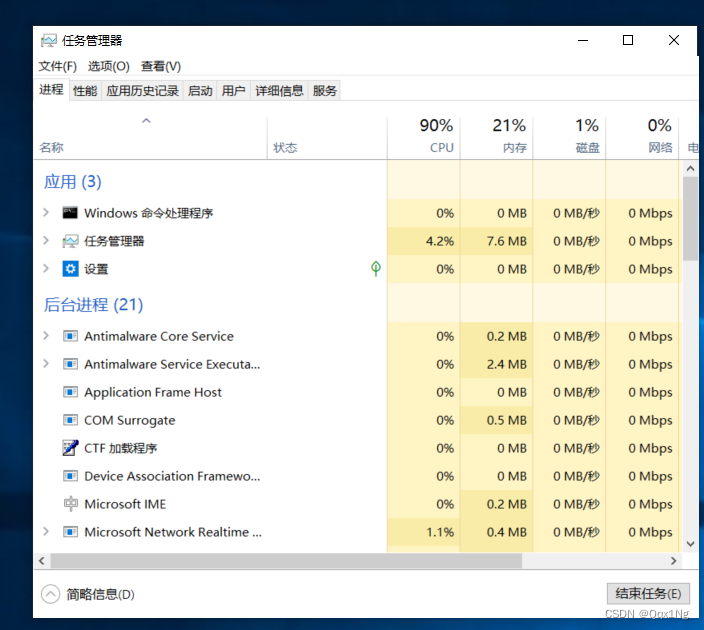704x630 pixels.
Task: Expand Antimalware Service Executable row
Action: pos(46,363)
